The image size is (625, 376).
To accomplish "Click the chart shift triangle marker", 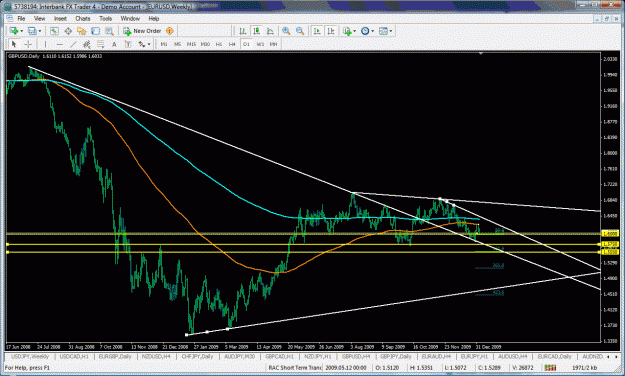I will 481,53.
